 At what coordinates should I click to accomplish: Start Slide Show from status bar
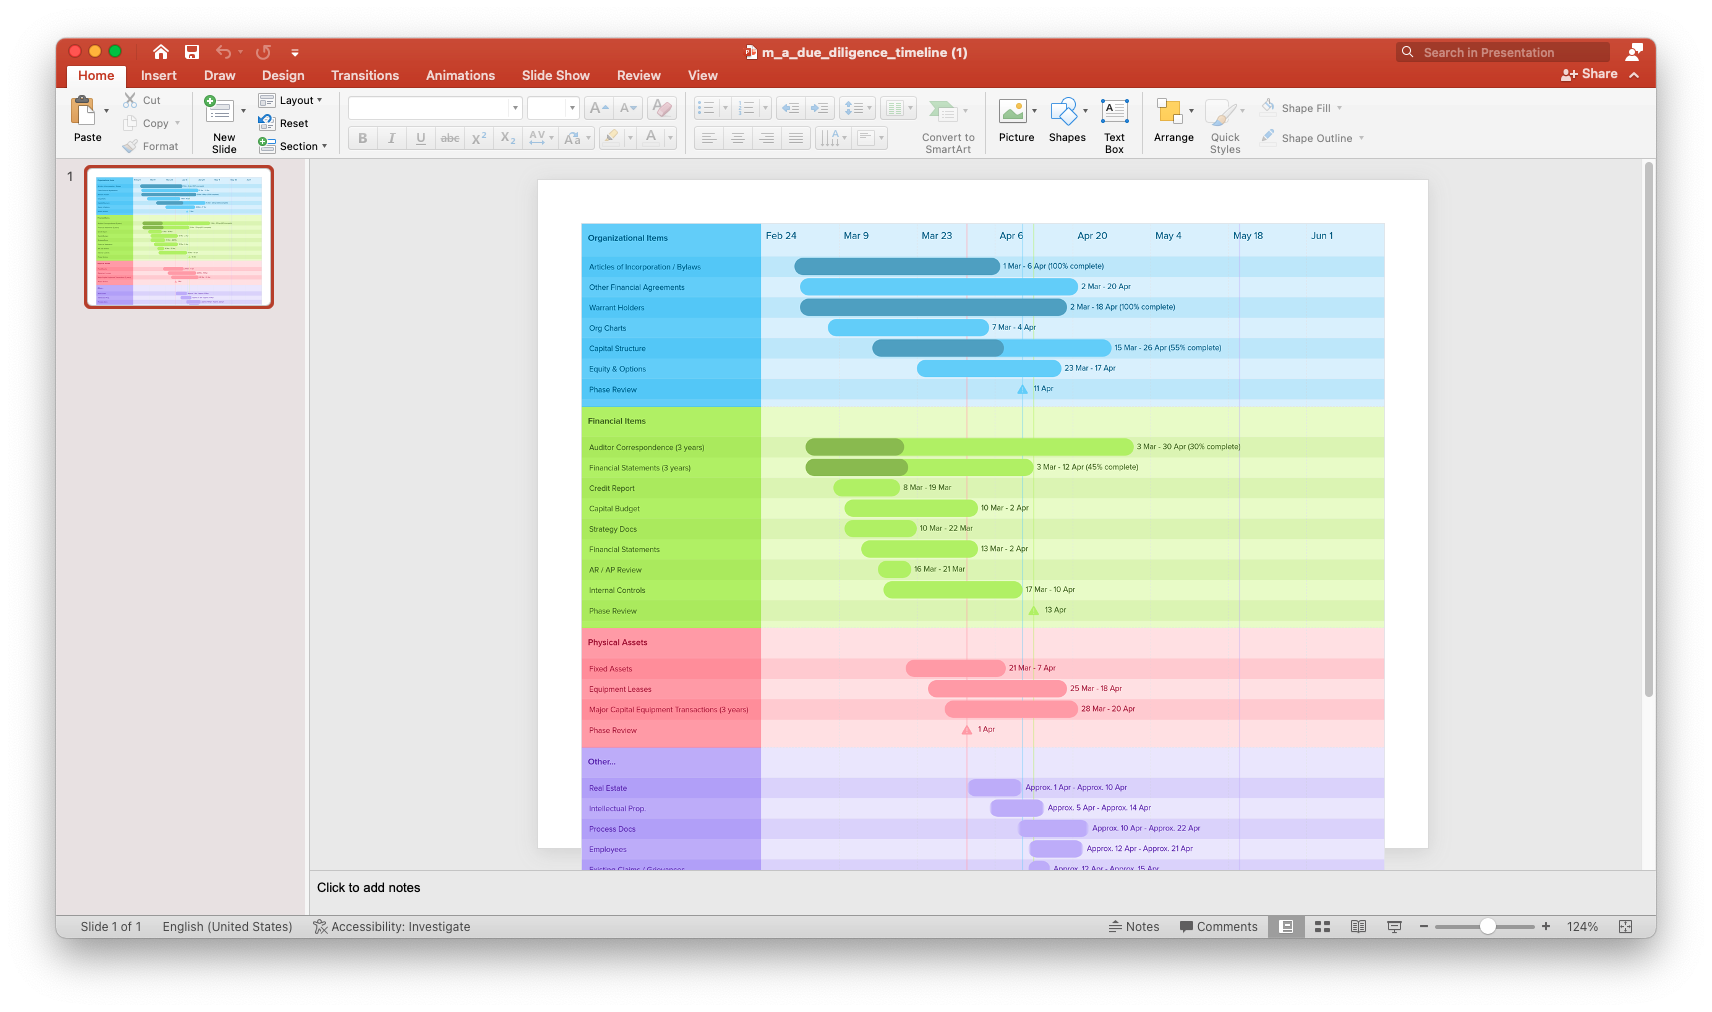[x=1394, y=927]
